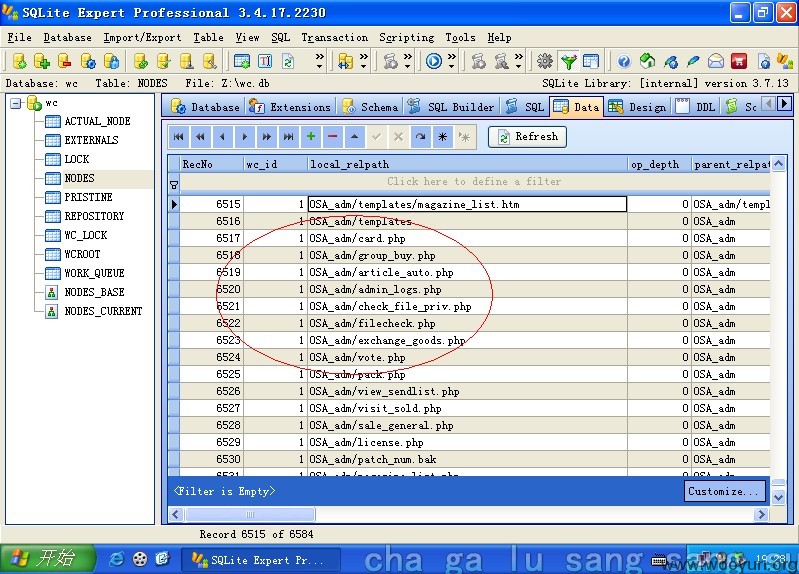799x574 pixels.
Task: Select cell OSA_adm/license.php
Action: click(x=467, y=442)
